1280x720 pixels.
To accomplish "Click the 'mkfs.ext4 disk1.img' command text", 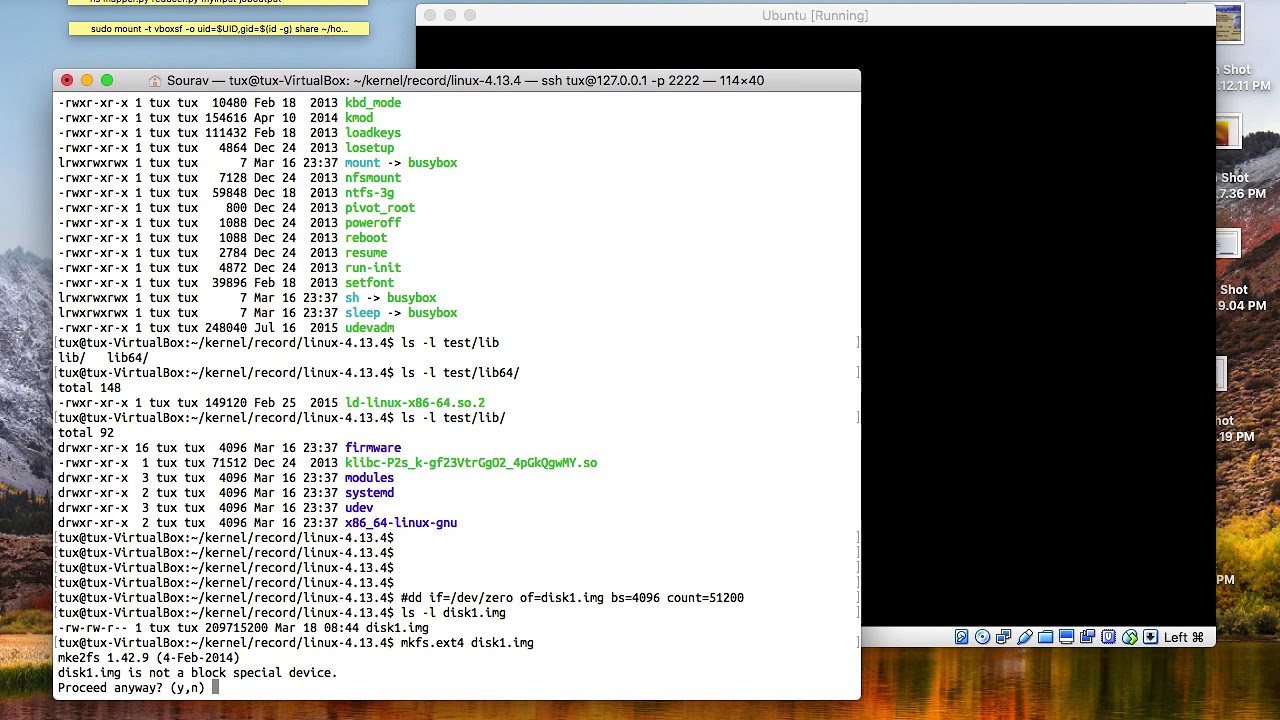I will pos(467,643).
